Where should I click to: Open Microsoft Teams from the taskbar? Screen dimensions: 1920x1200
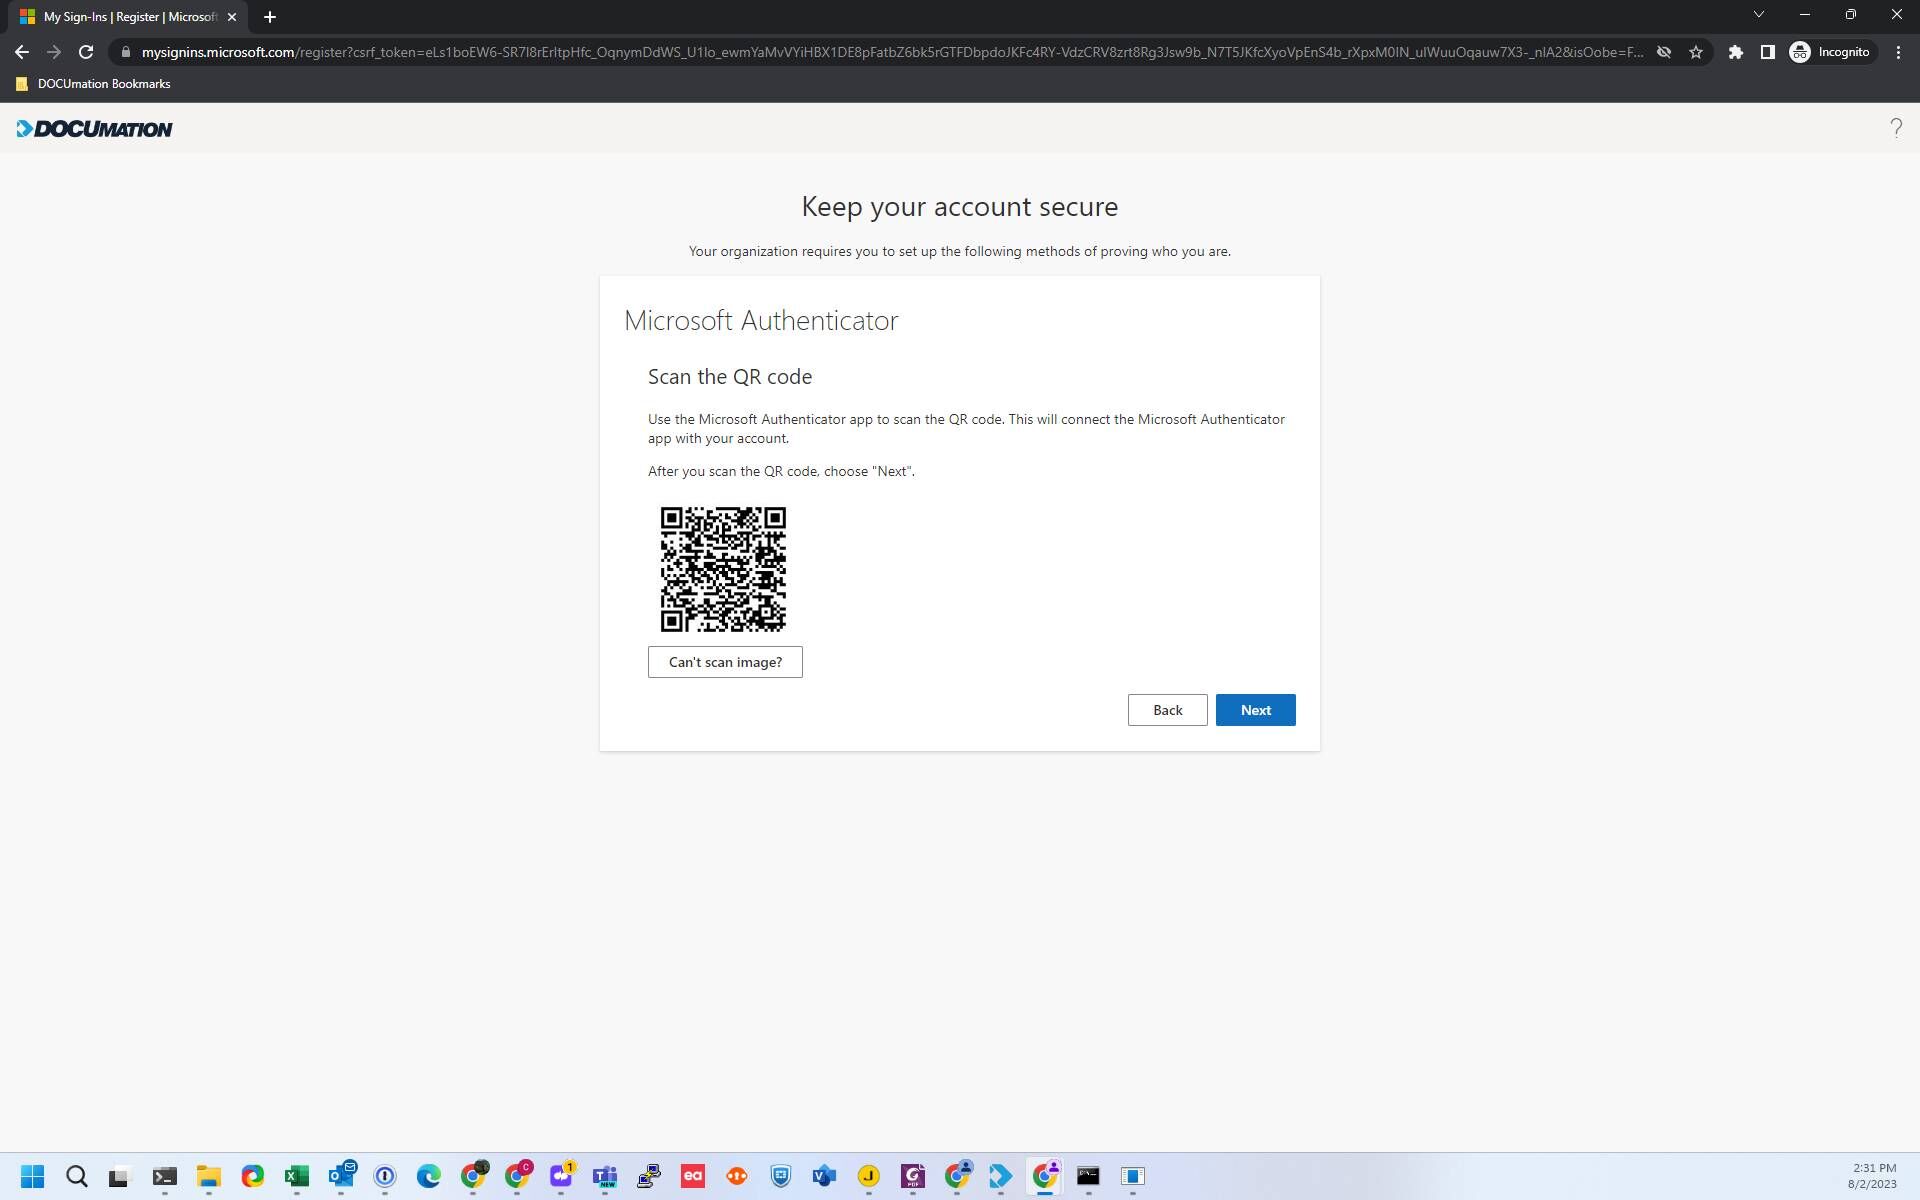tap(605, 1177)
